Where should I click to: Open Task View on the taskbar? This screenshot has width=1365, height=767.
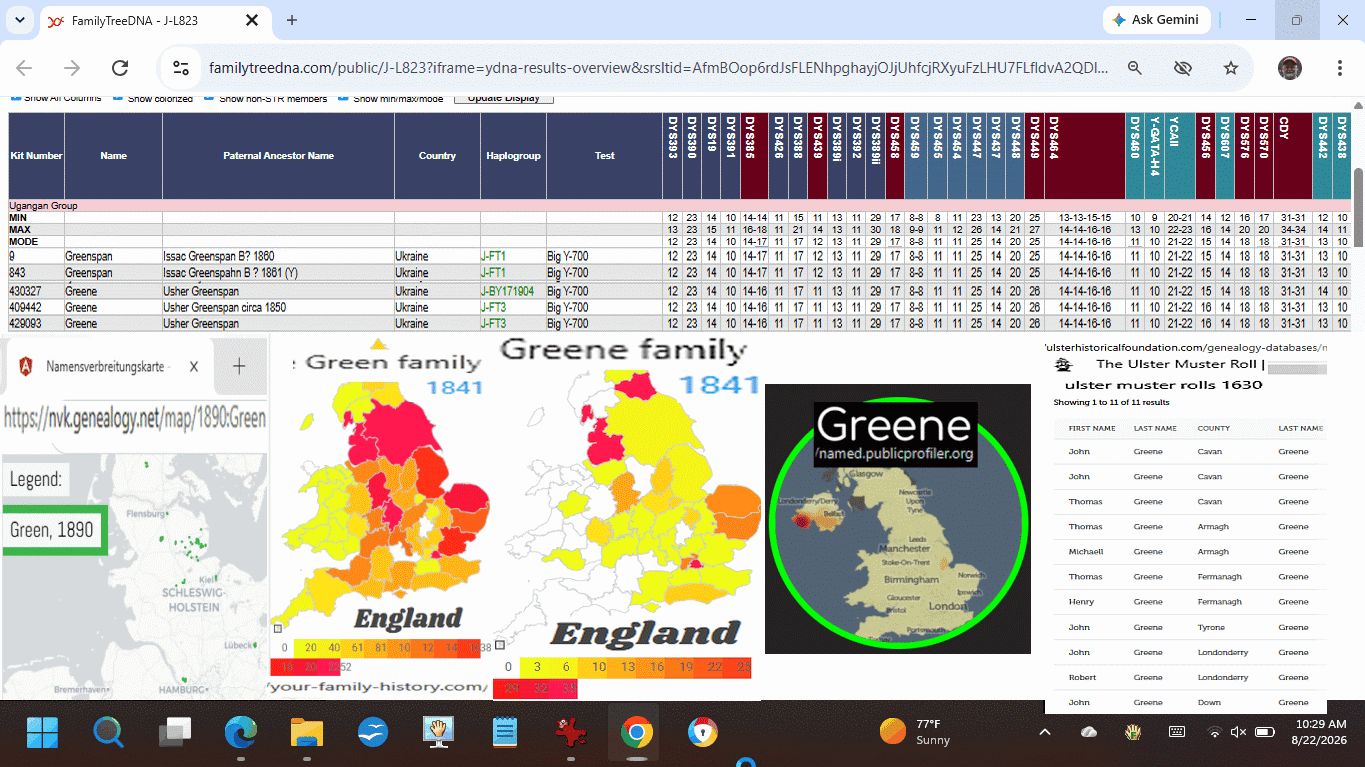point(175,733)
